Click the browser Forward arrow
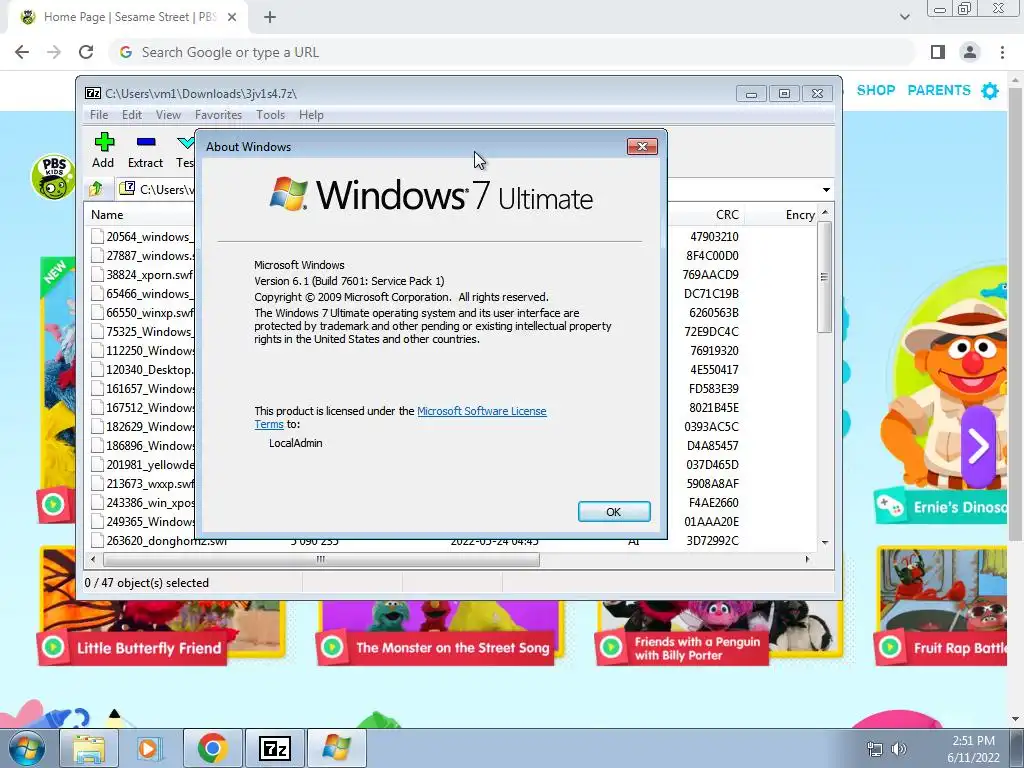The width and height of the screenshot is (1024, 768). [54, 52]
